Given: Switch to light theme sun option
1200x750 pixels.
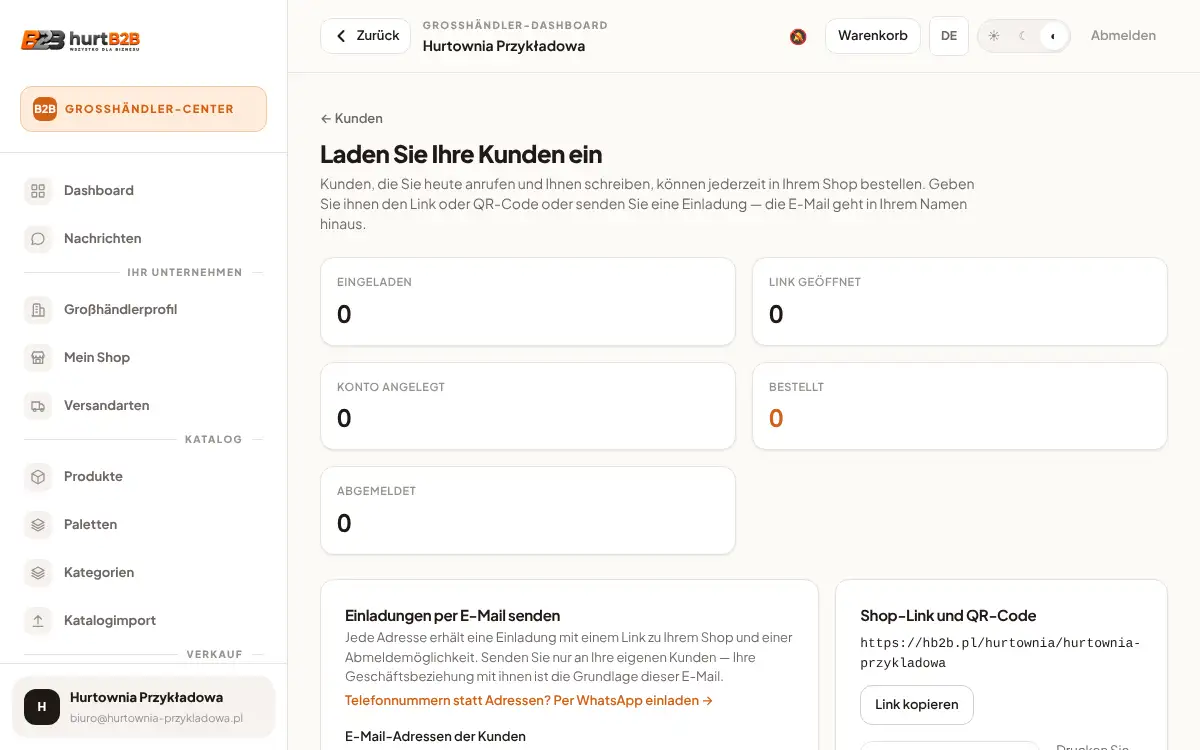Looking at the screenshot, I should [x=994, y=36].
